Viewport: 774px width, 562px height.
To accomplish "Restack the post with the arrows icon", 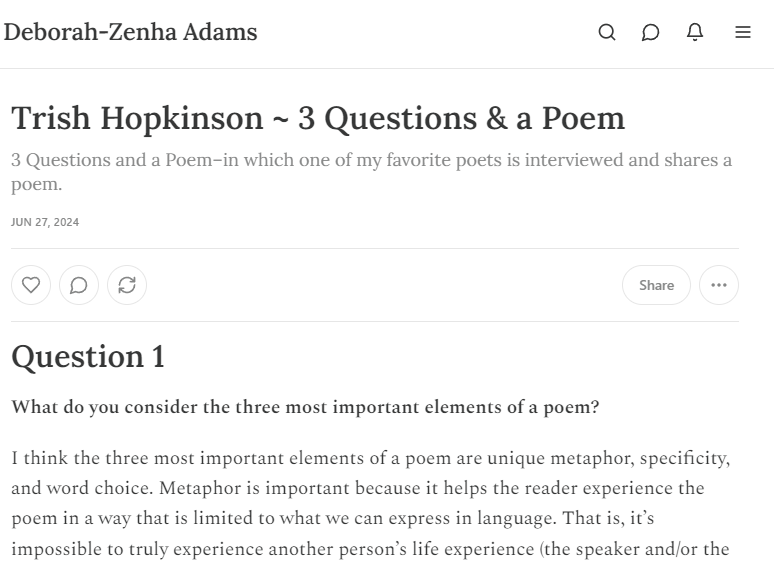I will (127, 285).
